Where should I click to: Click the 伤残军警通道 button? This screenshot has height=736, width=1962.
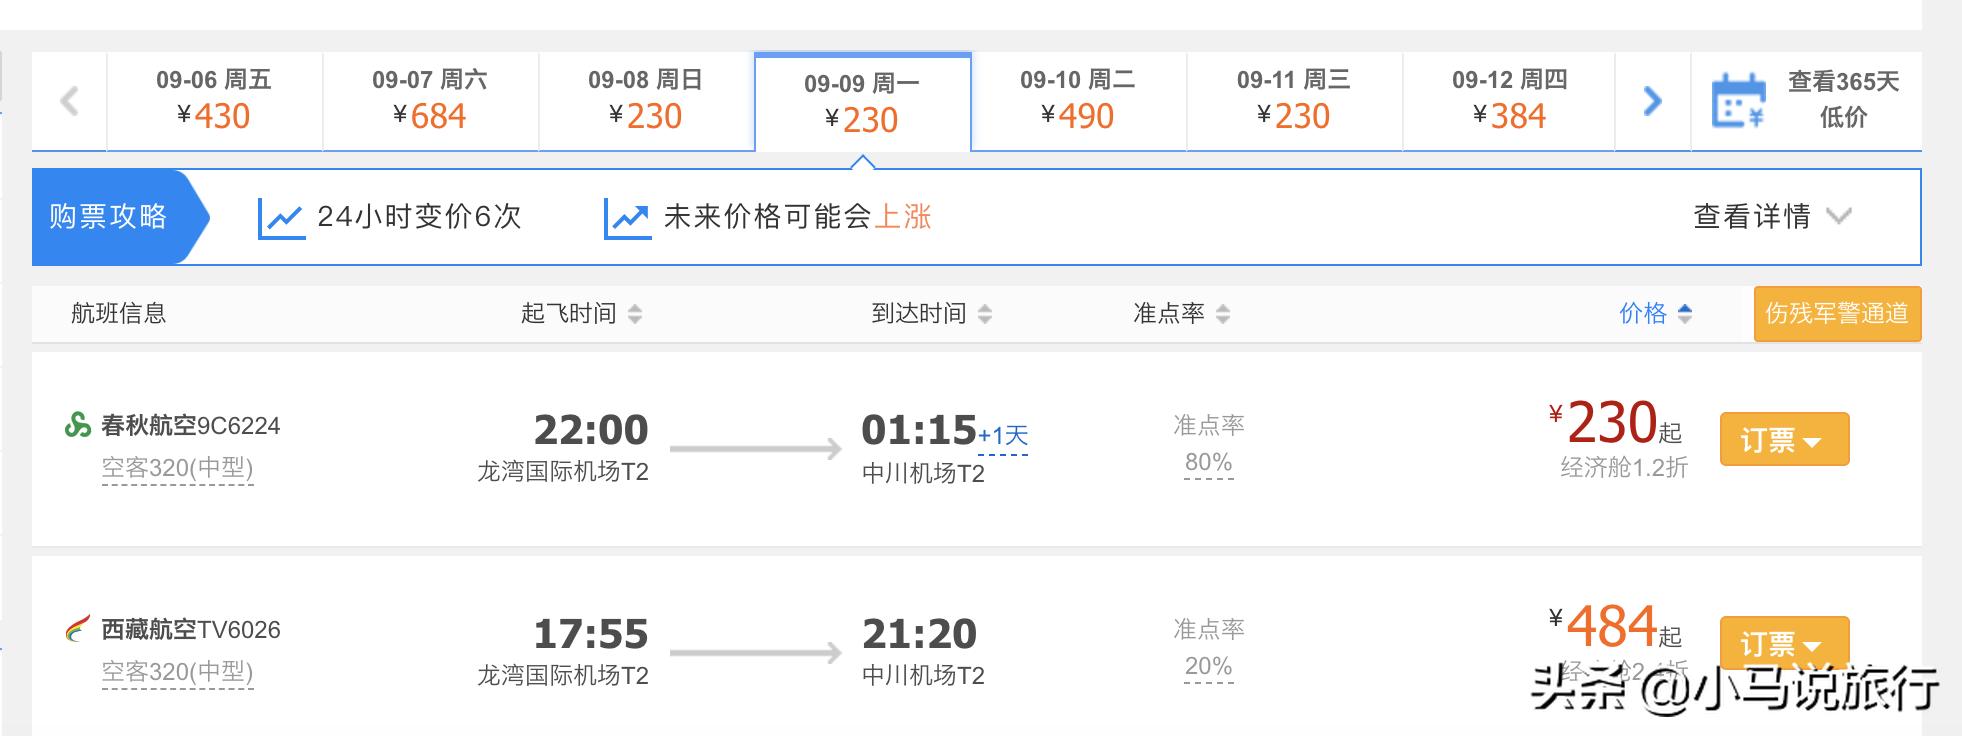click(x=1838, y=313)
